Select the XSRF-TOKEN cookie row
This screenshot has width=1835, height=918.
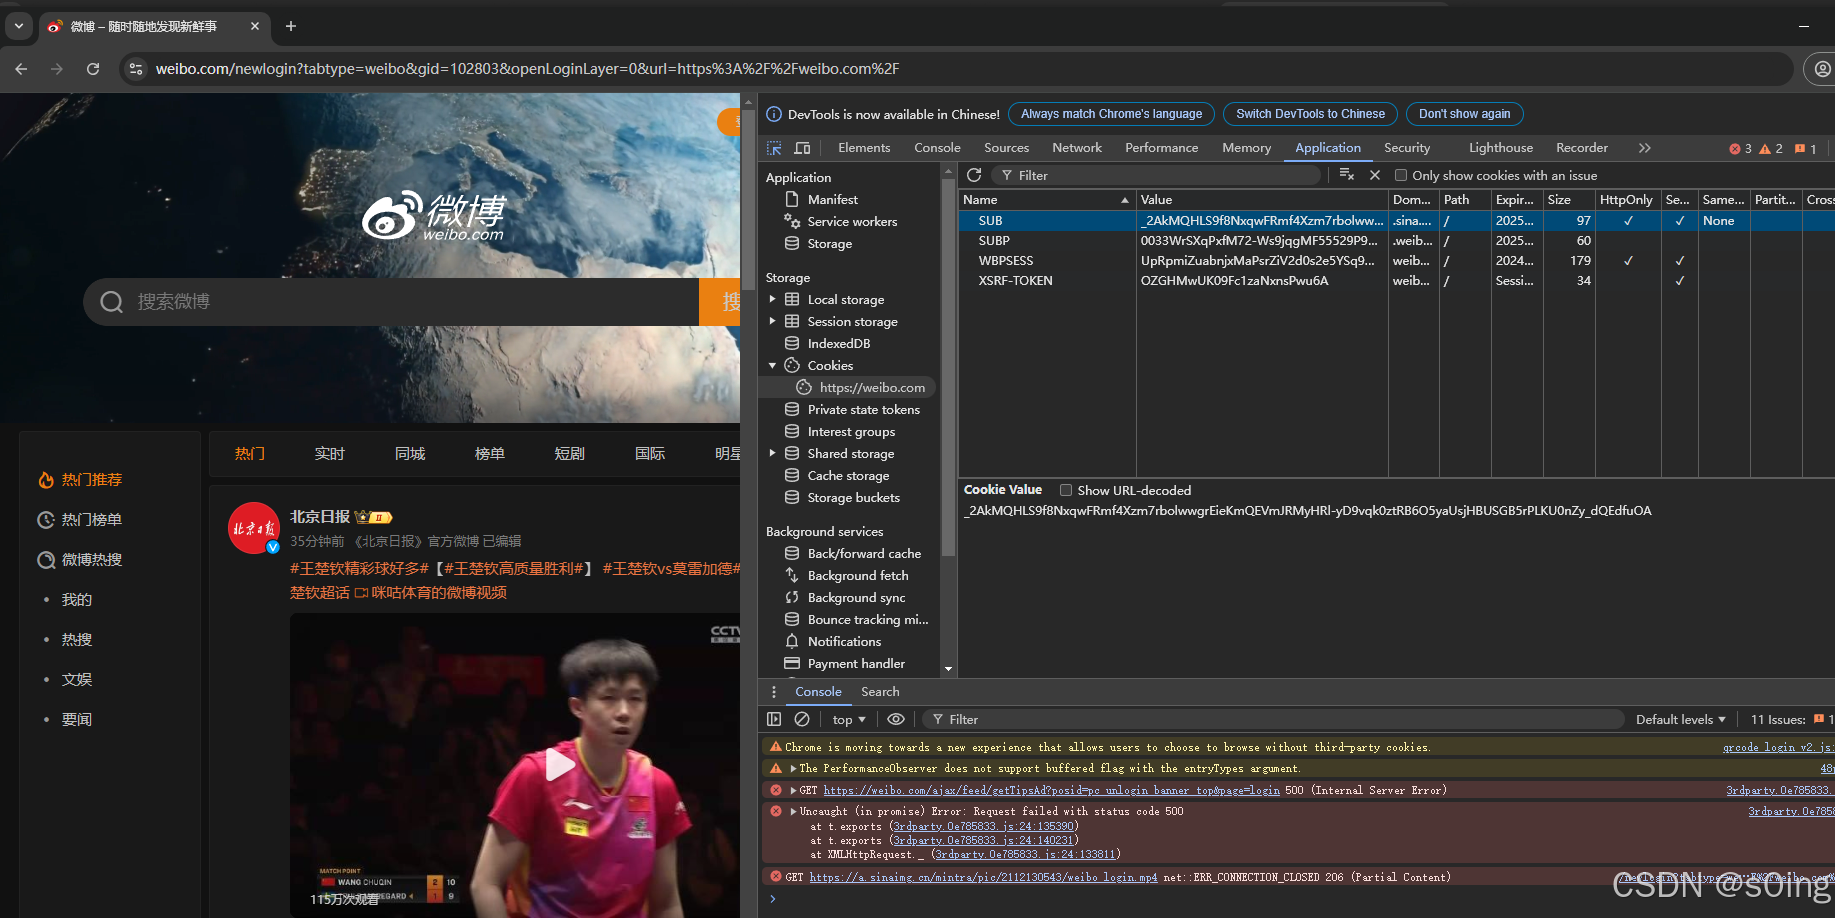coord(1396,281)
